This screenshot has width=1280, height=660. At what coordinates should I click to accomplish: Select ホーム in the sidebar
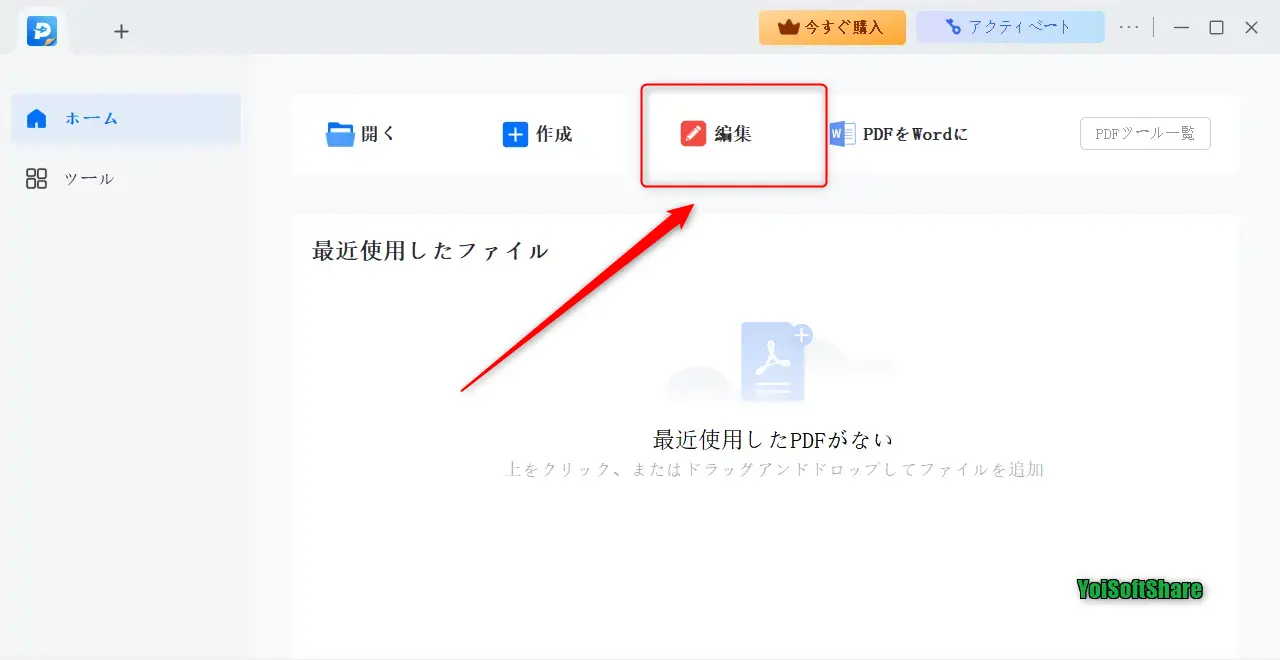point(126,118)
